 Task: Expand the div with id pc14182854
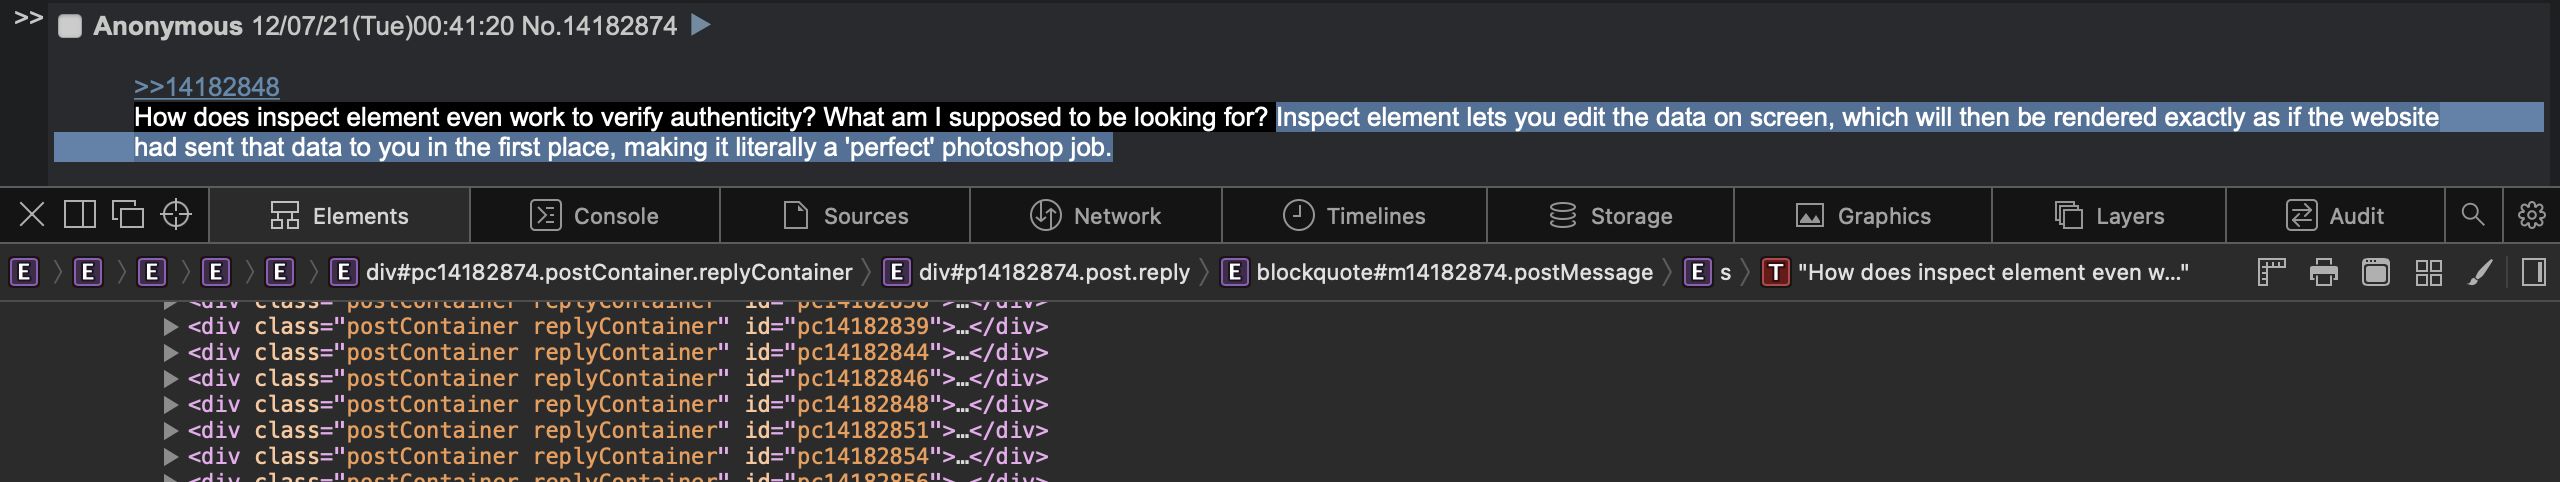170,457
